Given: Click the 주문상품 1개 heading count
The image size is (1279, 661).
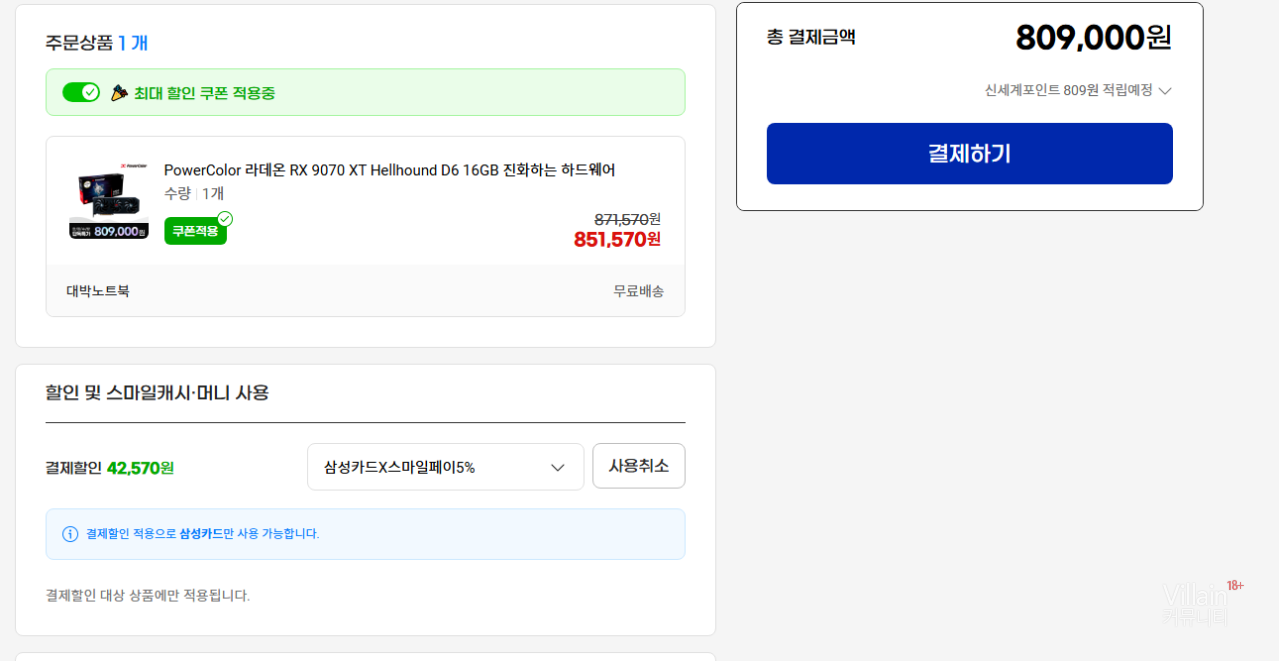Looking at the screenshot, I should 133,43.
